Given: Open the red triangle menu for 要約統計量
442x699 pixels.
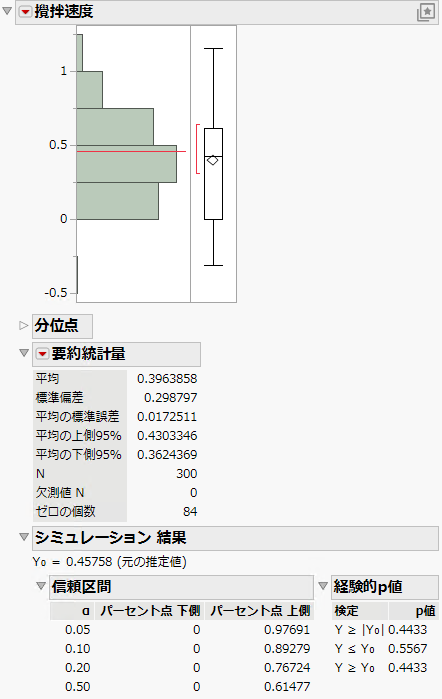Looking at the screenshot, I should [x=42, y=354].
